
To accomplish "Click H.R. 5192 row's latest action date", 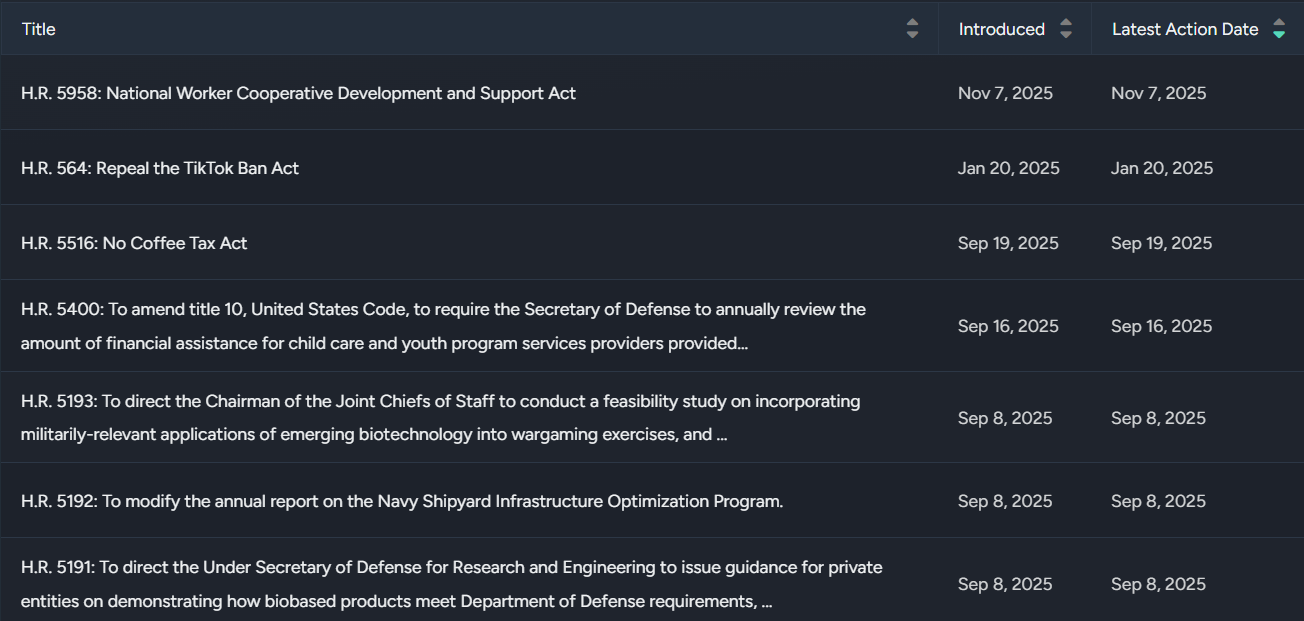I will 1158,501.
